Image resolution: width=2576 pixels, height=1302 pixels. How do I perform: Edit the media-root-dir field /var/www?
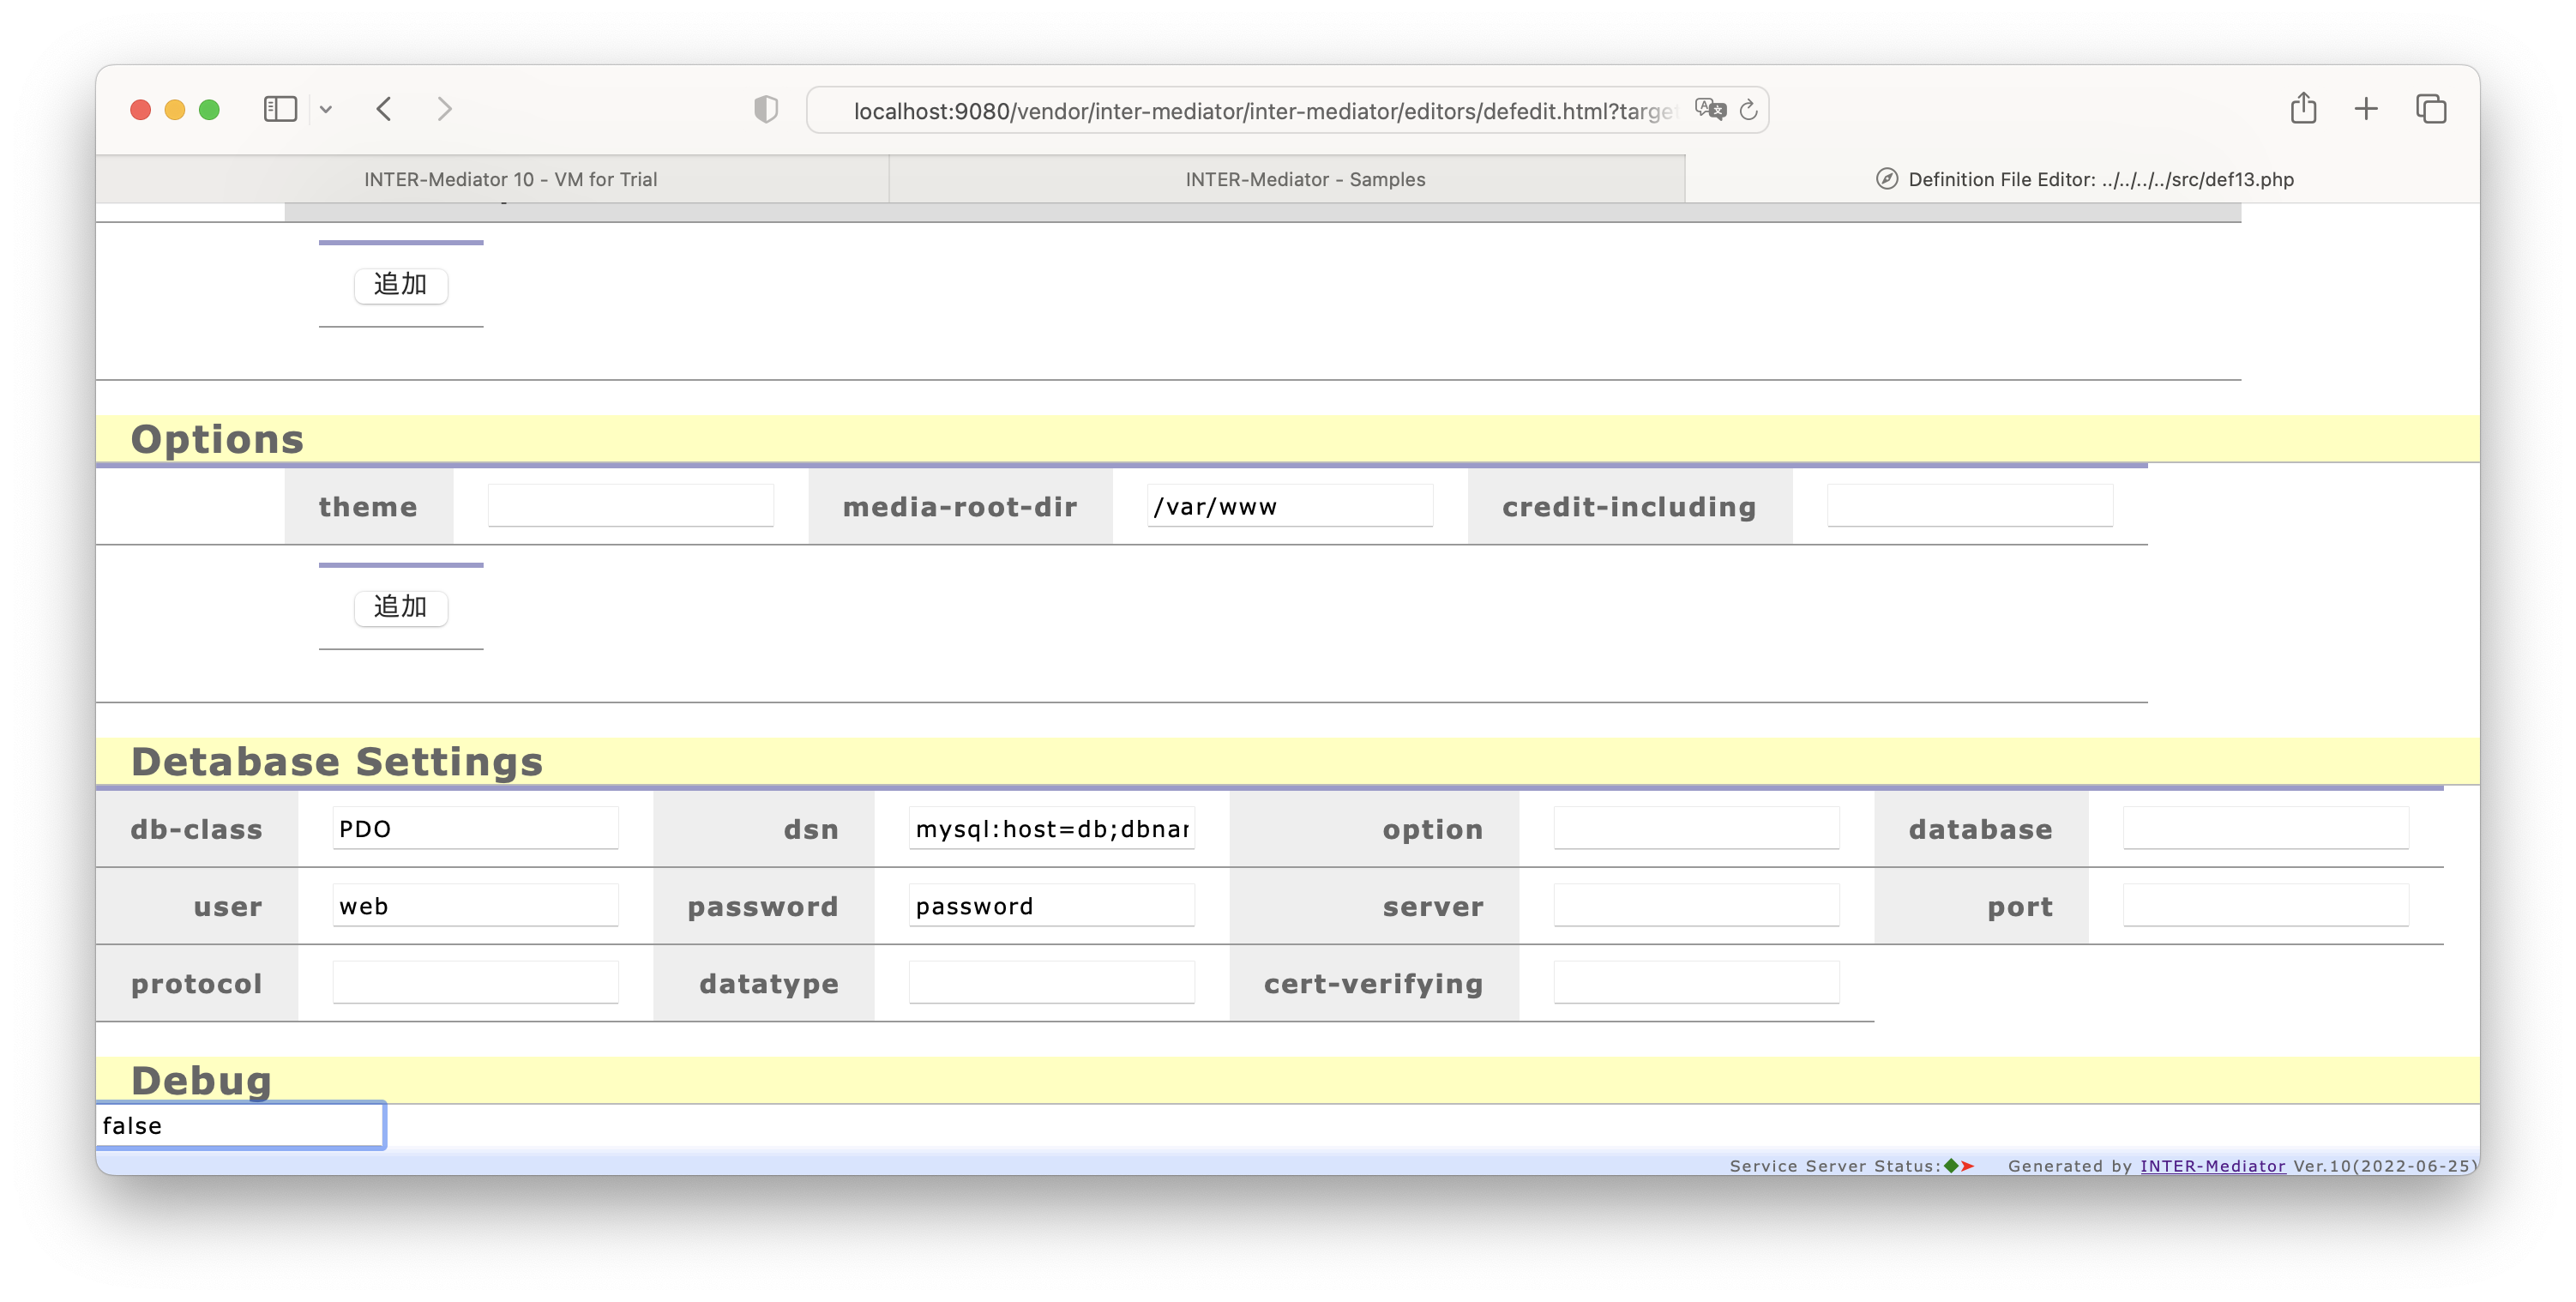coord(1290,506)
